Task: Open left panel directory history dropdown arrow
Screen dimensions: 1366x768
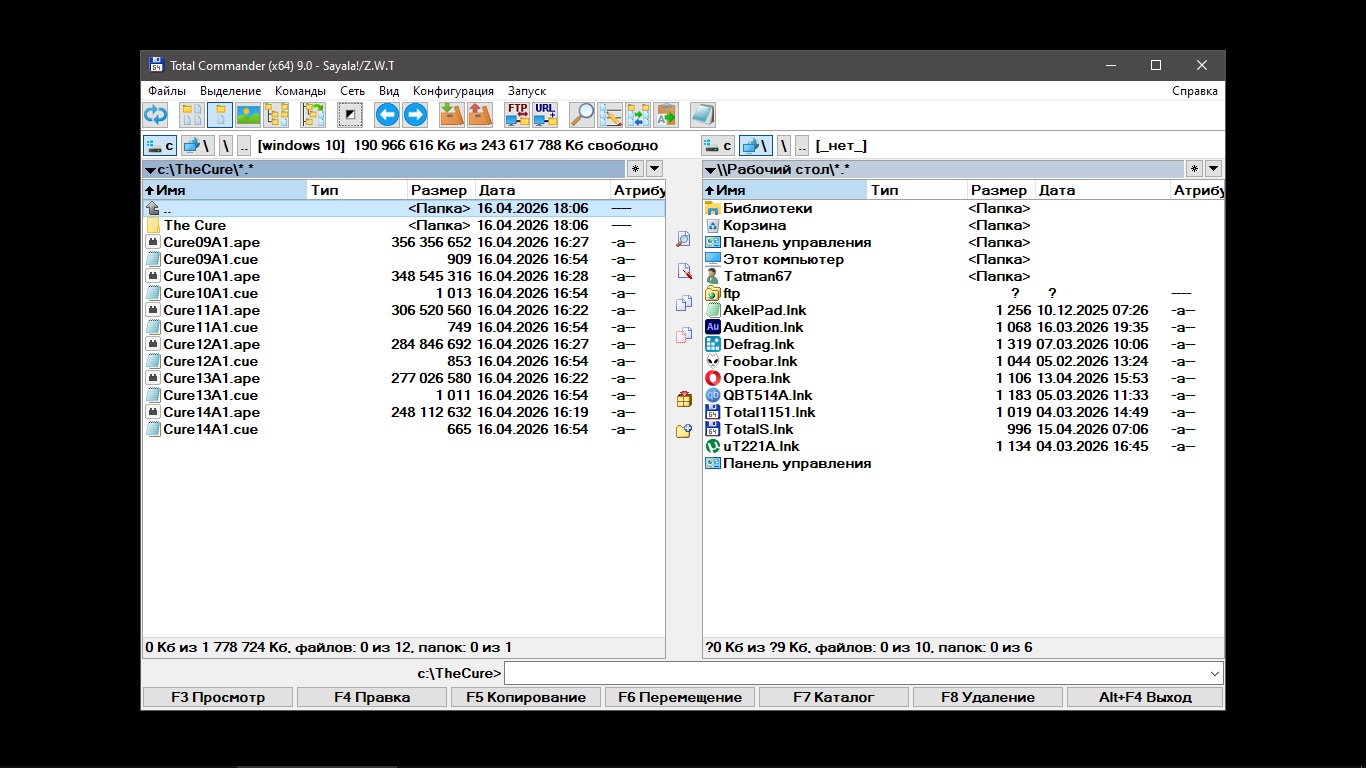Action: click(654, 169)
